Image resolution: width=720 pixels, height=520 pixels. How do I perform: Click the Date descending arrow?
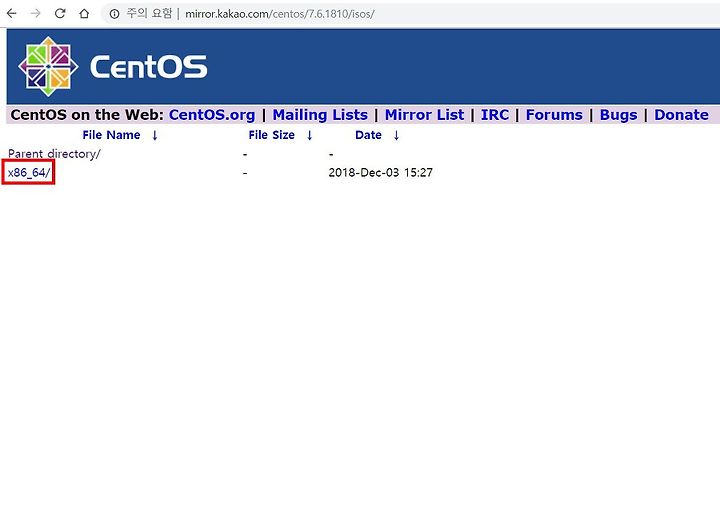point(396,135)
